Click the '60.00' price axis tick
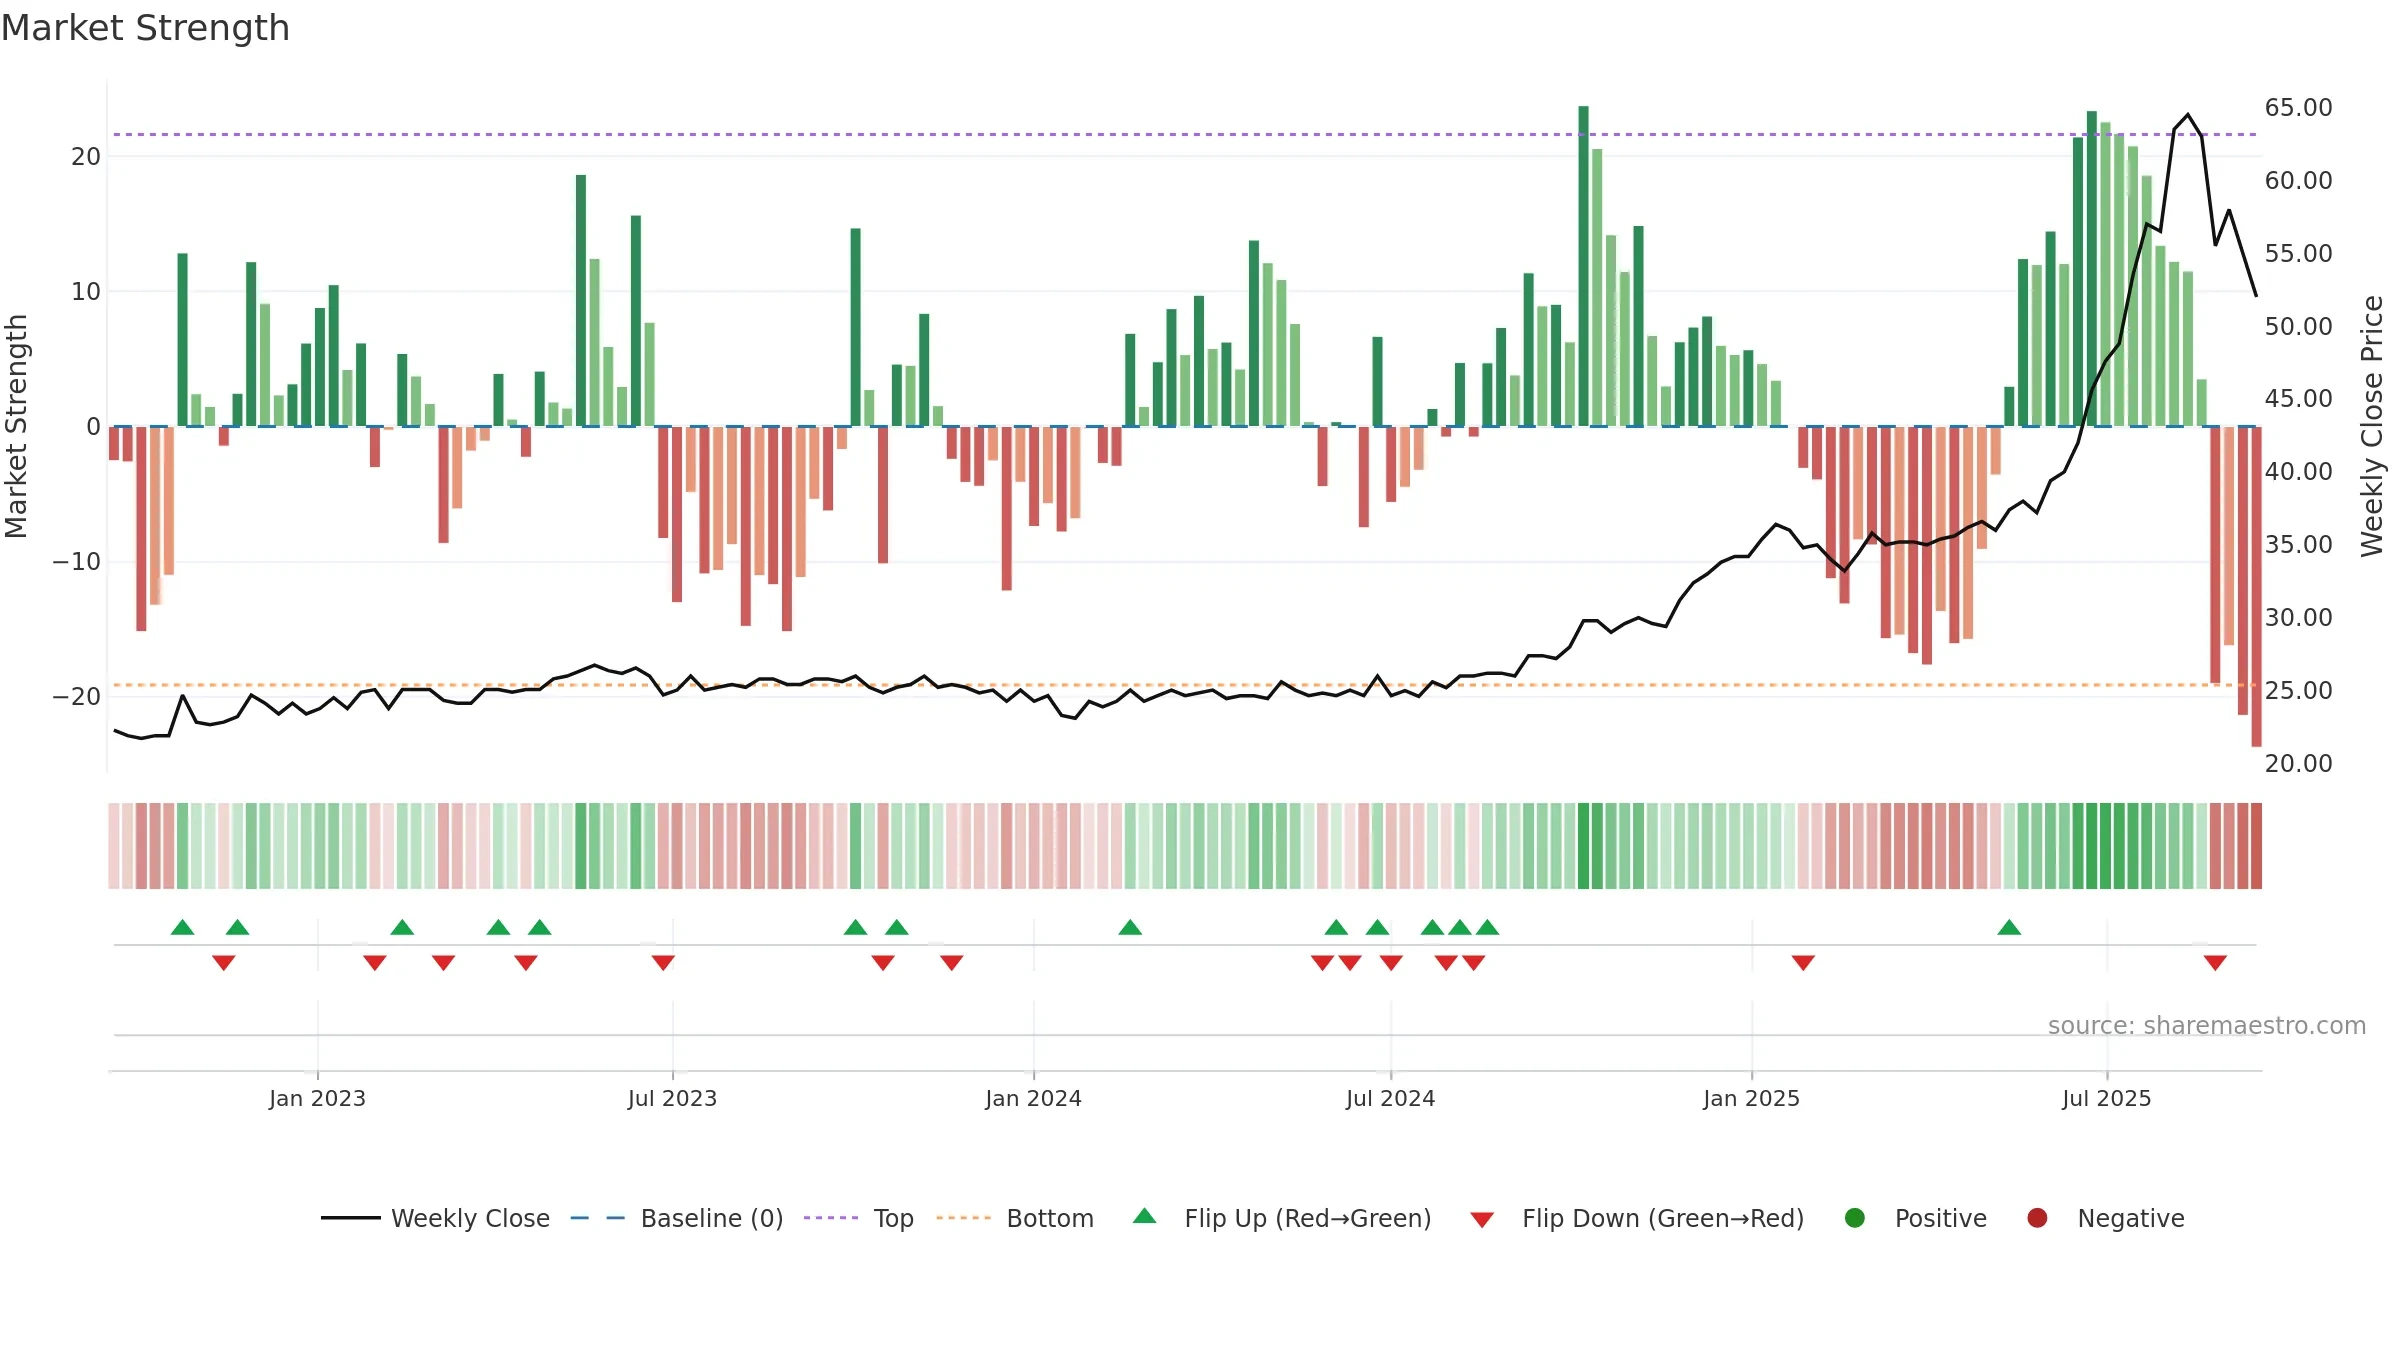The height and width of the screenshot is (1350, 2400). coord(2298,181)
